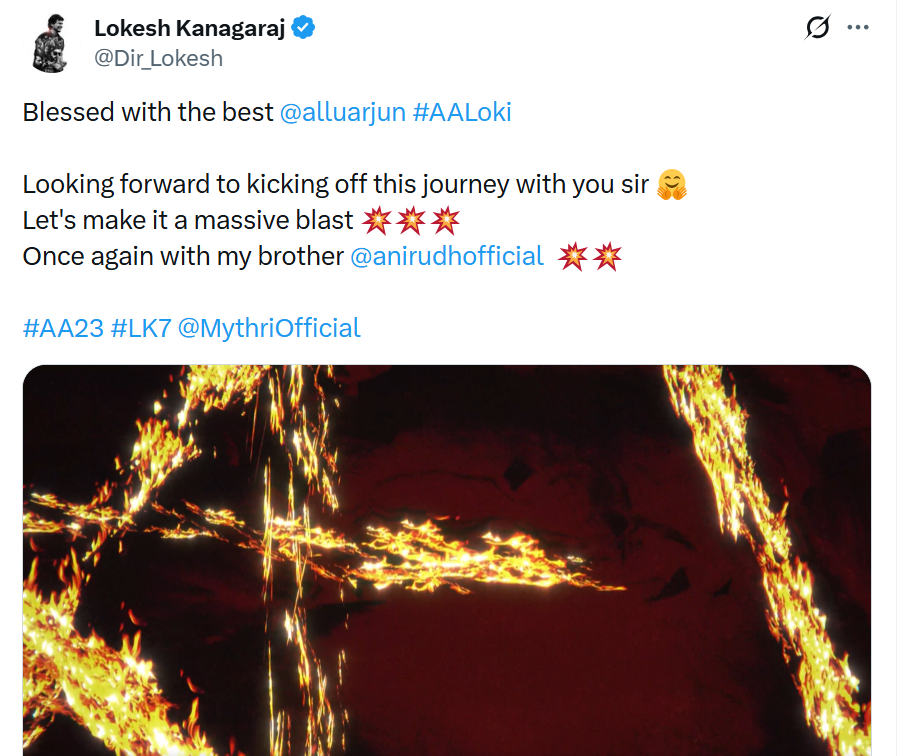
Task: Click the "Looking forward to kicking off" line
Action: coord(336,184)
